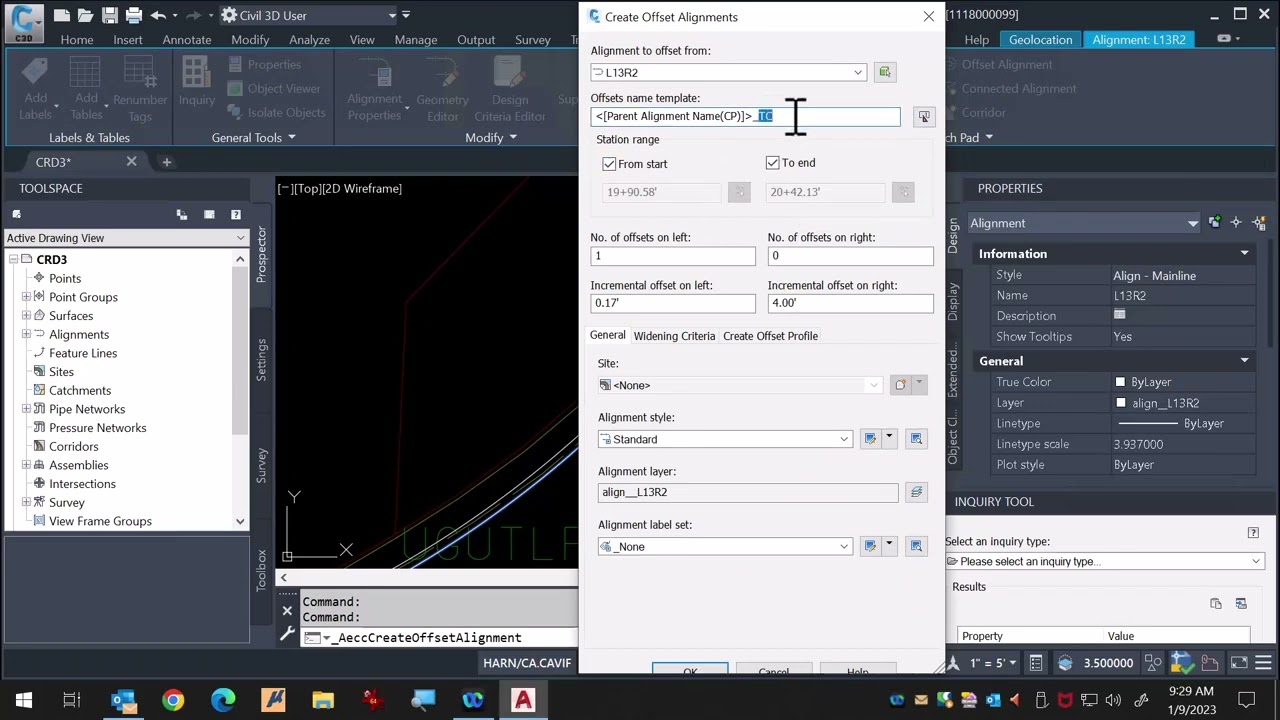Open Prospector vertical tab in Toolspace
Image resolution: width=1280 pixels, height=720 pixels.
[262, 254]
